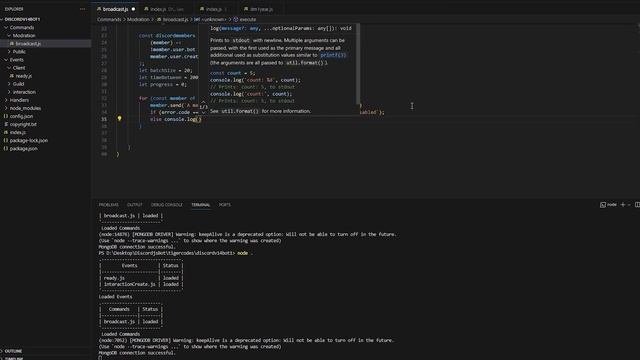640x360 pixels.
Task: Click JS icon of broadcast.js in Explorer
Action: [12, 43]
